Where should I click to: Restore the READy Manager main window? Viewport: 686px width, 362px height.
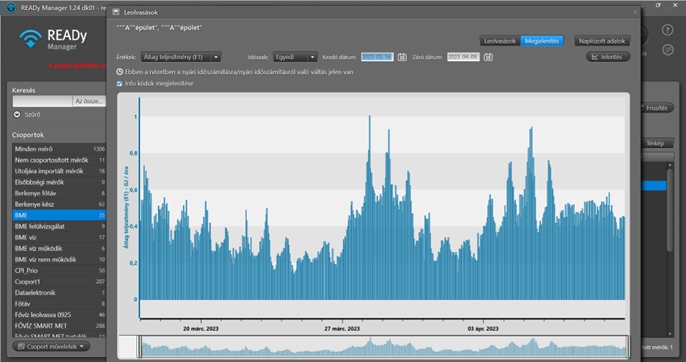point(658,5)
